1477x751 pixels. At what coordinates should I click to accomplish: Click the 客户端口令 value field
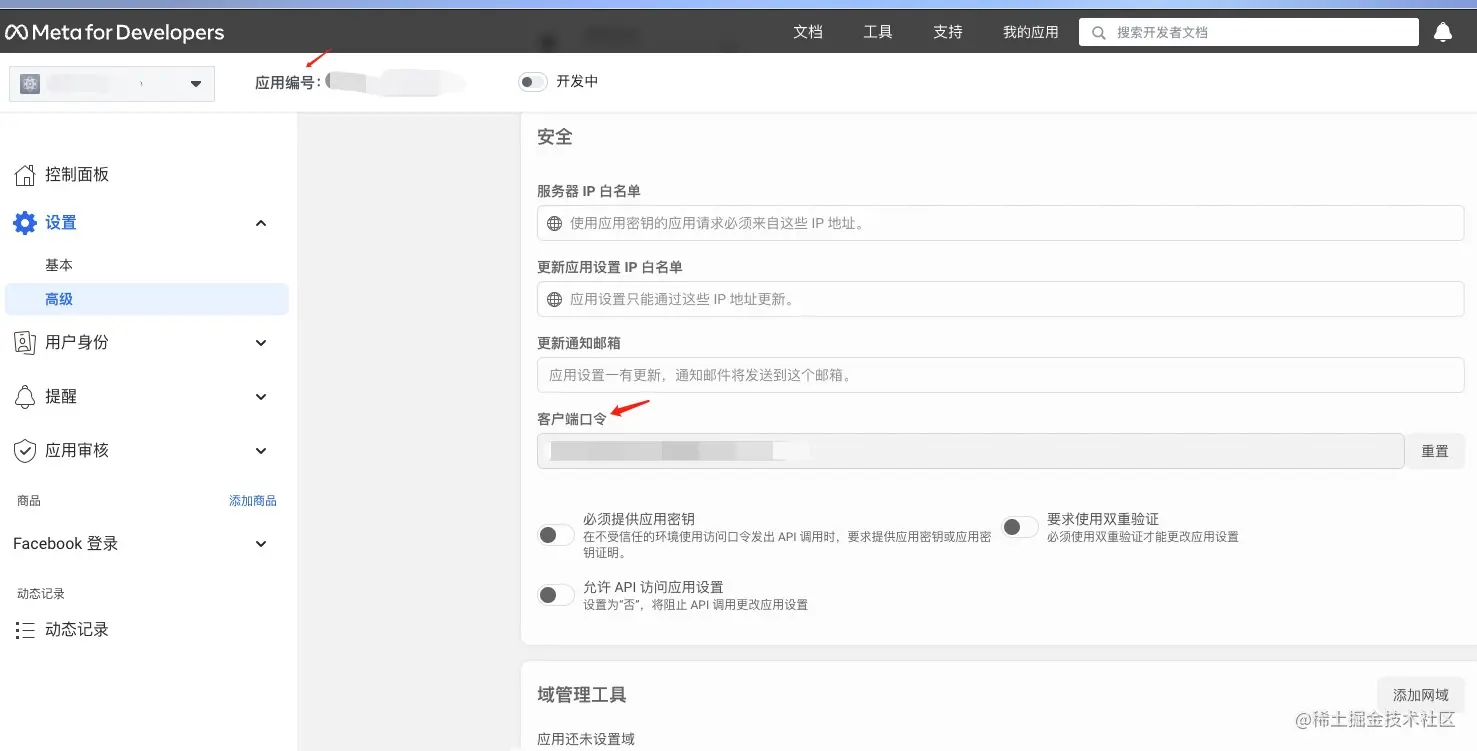[x=971, y=451]
